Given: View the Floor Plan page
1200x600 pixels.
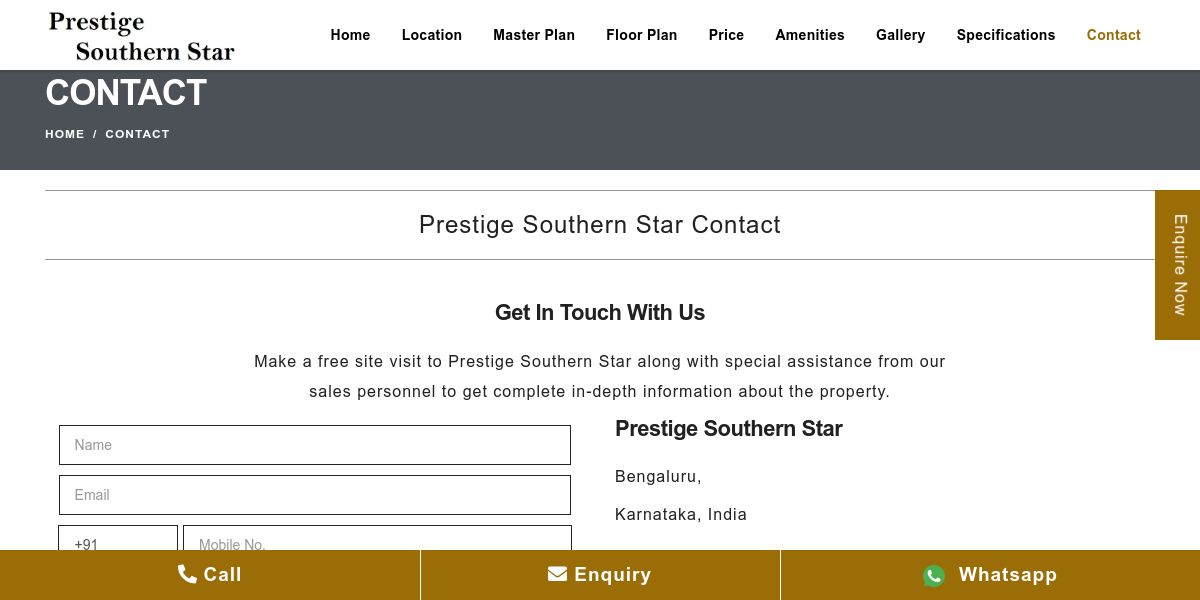Looking at the screenshot, I should (642, 35).
